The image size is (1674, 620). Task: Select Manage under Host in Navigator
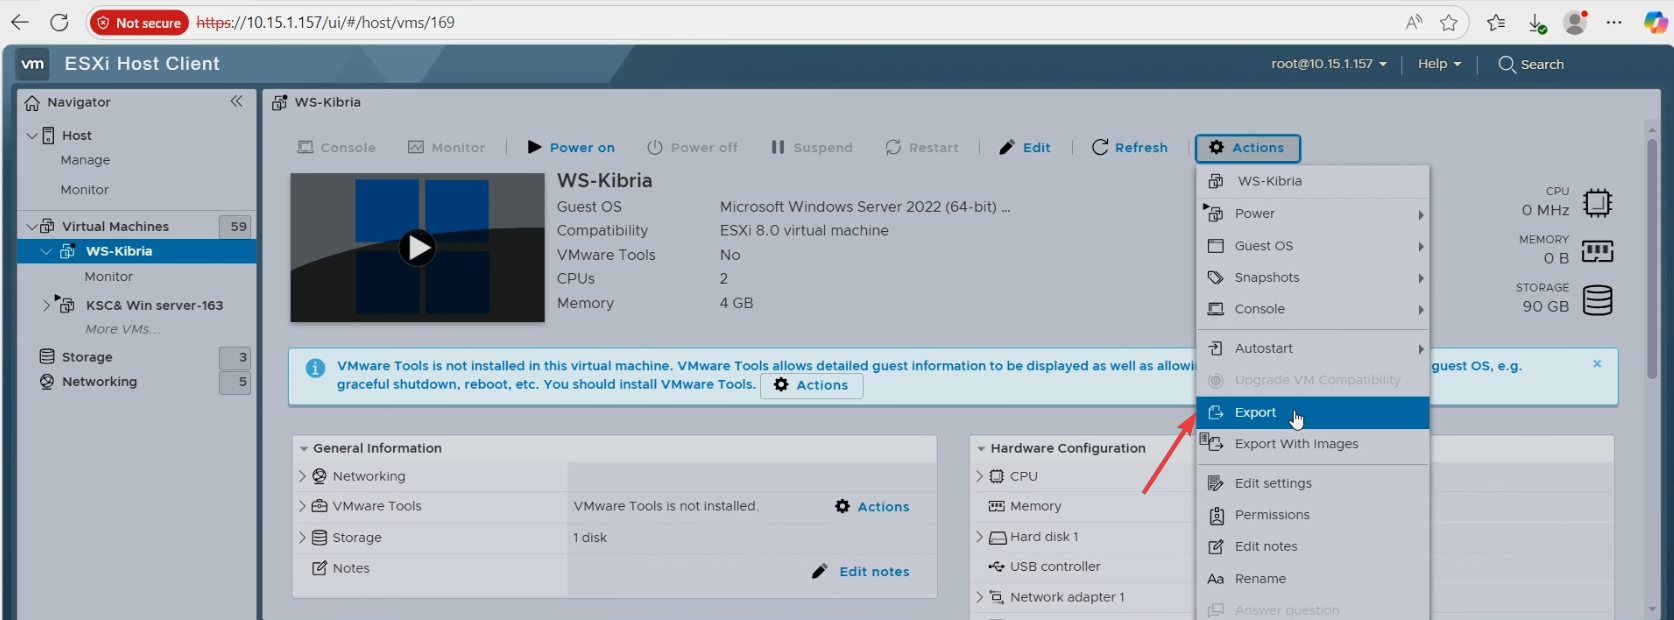click(x=85, y=160)
